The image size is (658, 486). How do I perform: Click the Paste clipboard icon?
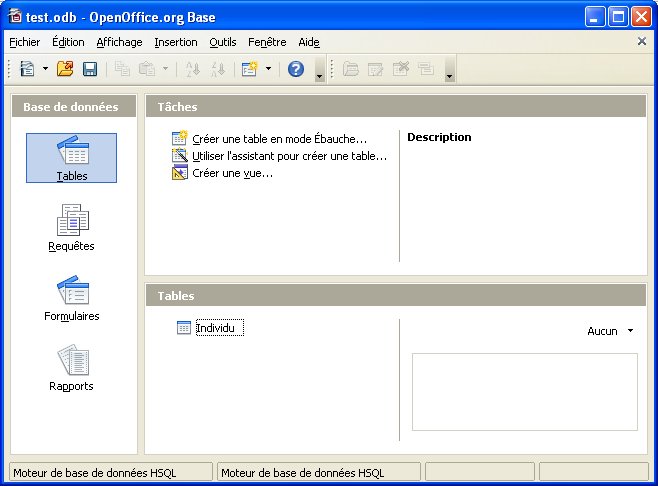(x=147, y=68)
